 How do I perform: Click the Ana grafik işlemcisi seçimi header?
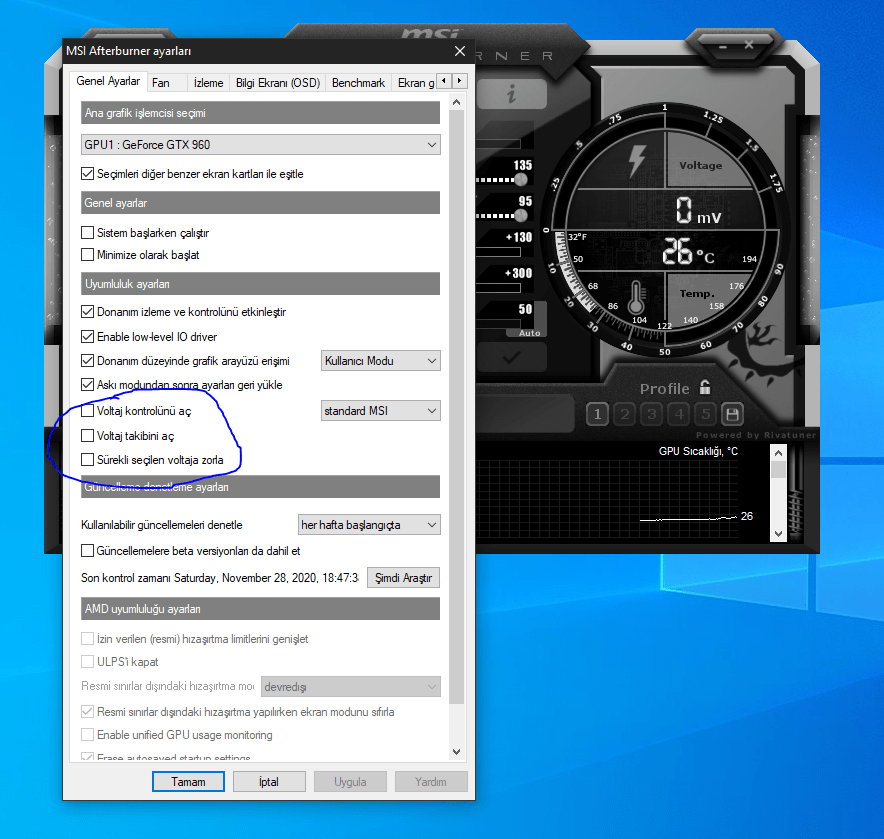(260, 113)
